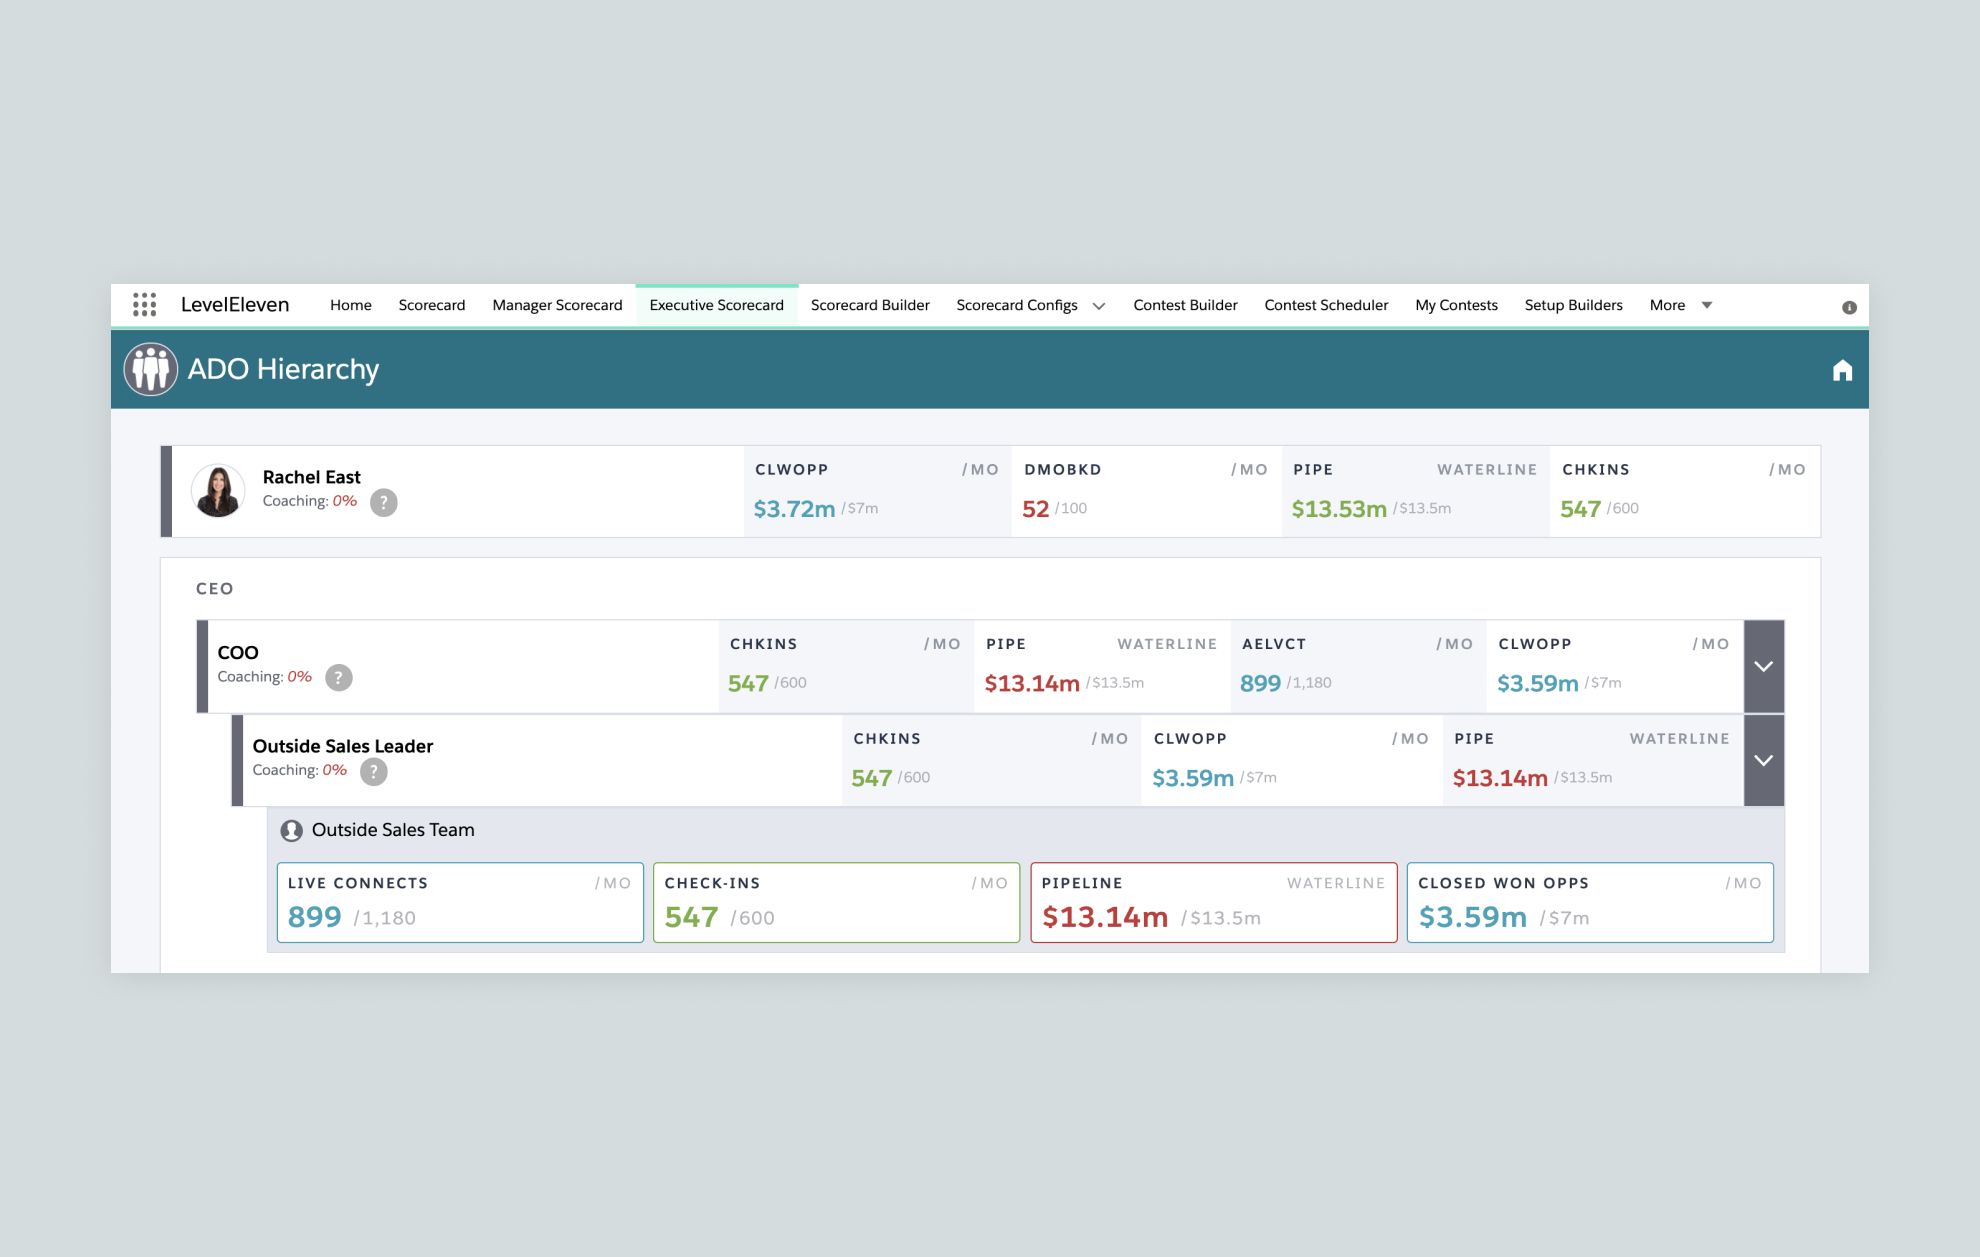1980x1257 pixels.
Task: Select the Scorecard Builder tab
Action: pyautogui.click(x=869, y=305)
